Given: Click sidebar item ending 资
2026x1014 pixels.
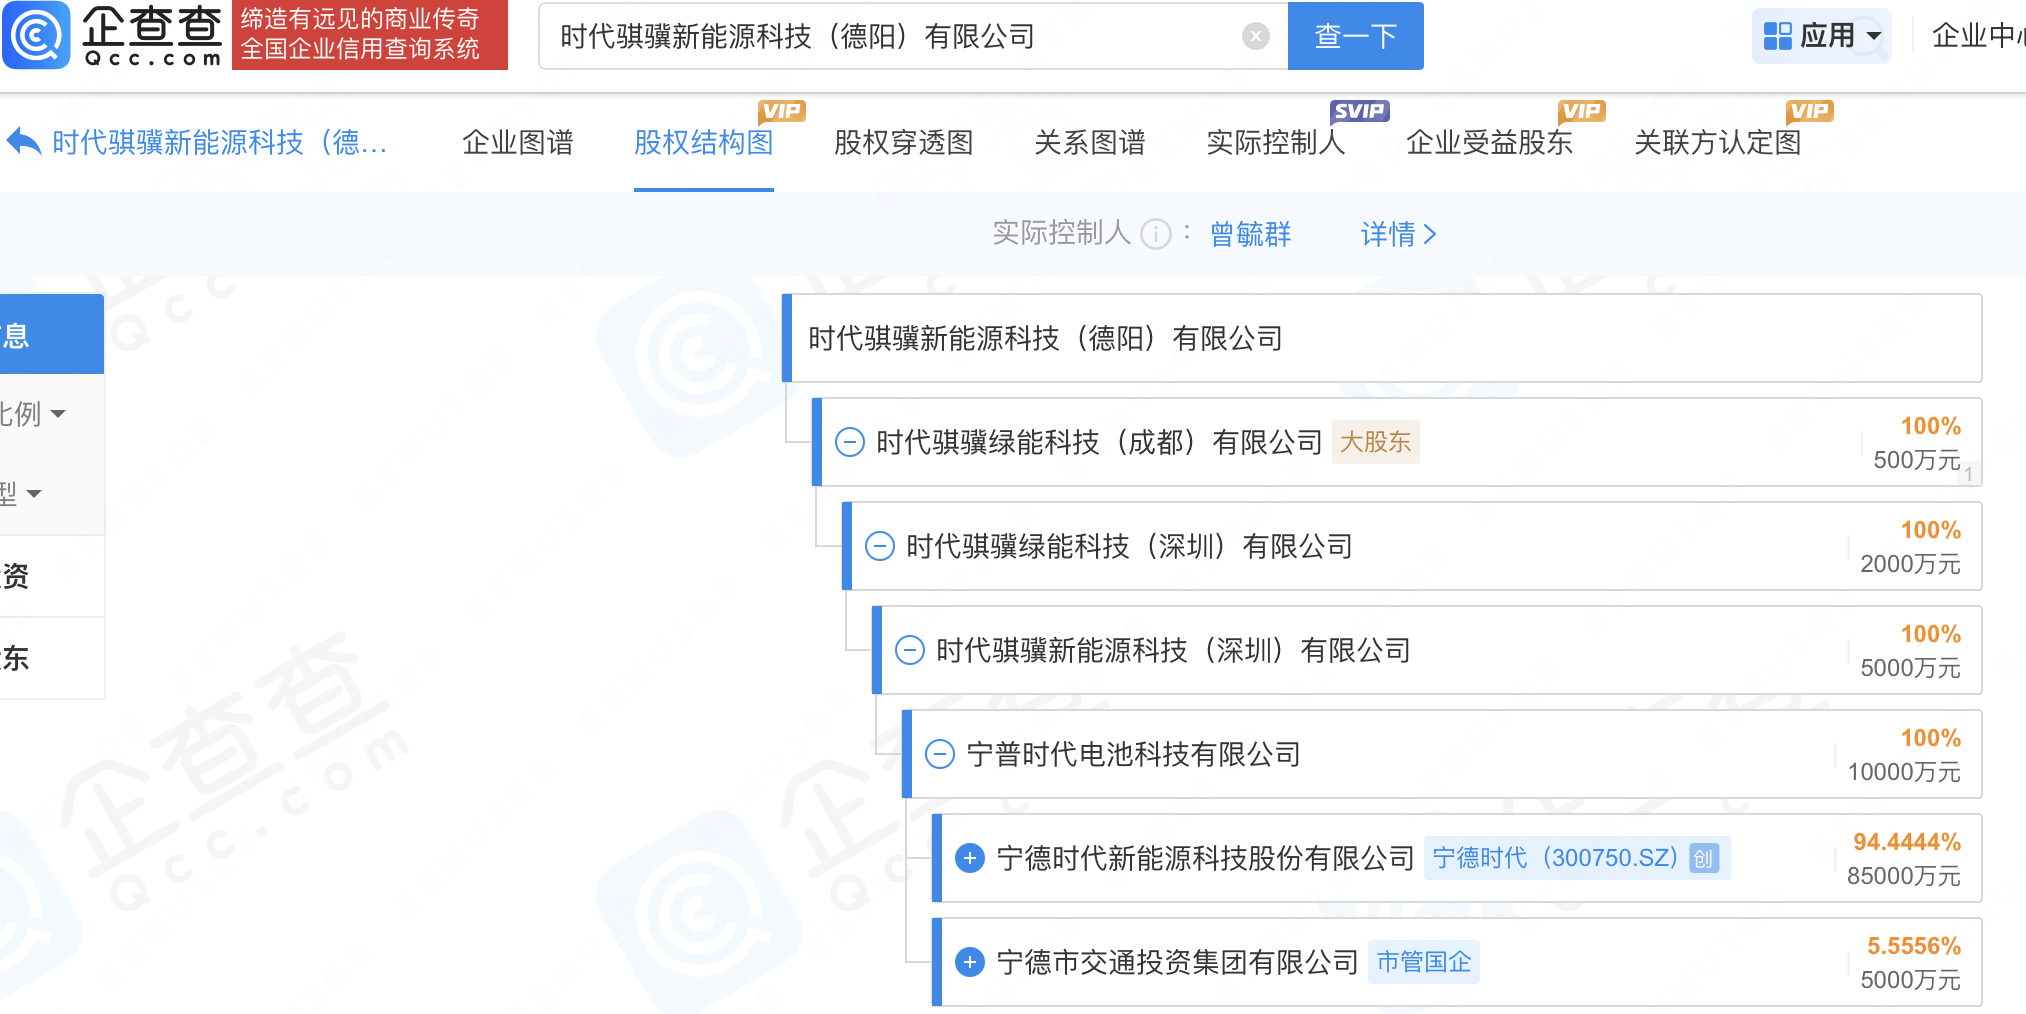Looking at the screenshot, I should tap(52, 576).
